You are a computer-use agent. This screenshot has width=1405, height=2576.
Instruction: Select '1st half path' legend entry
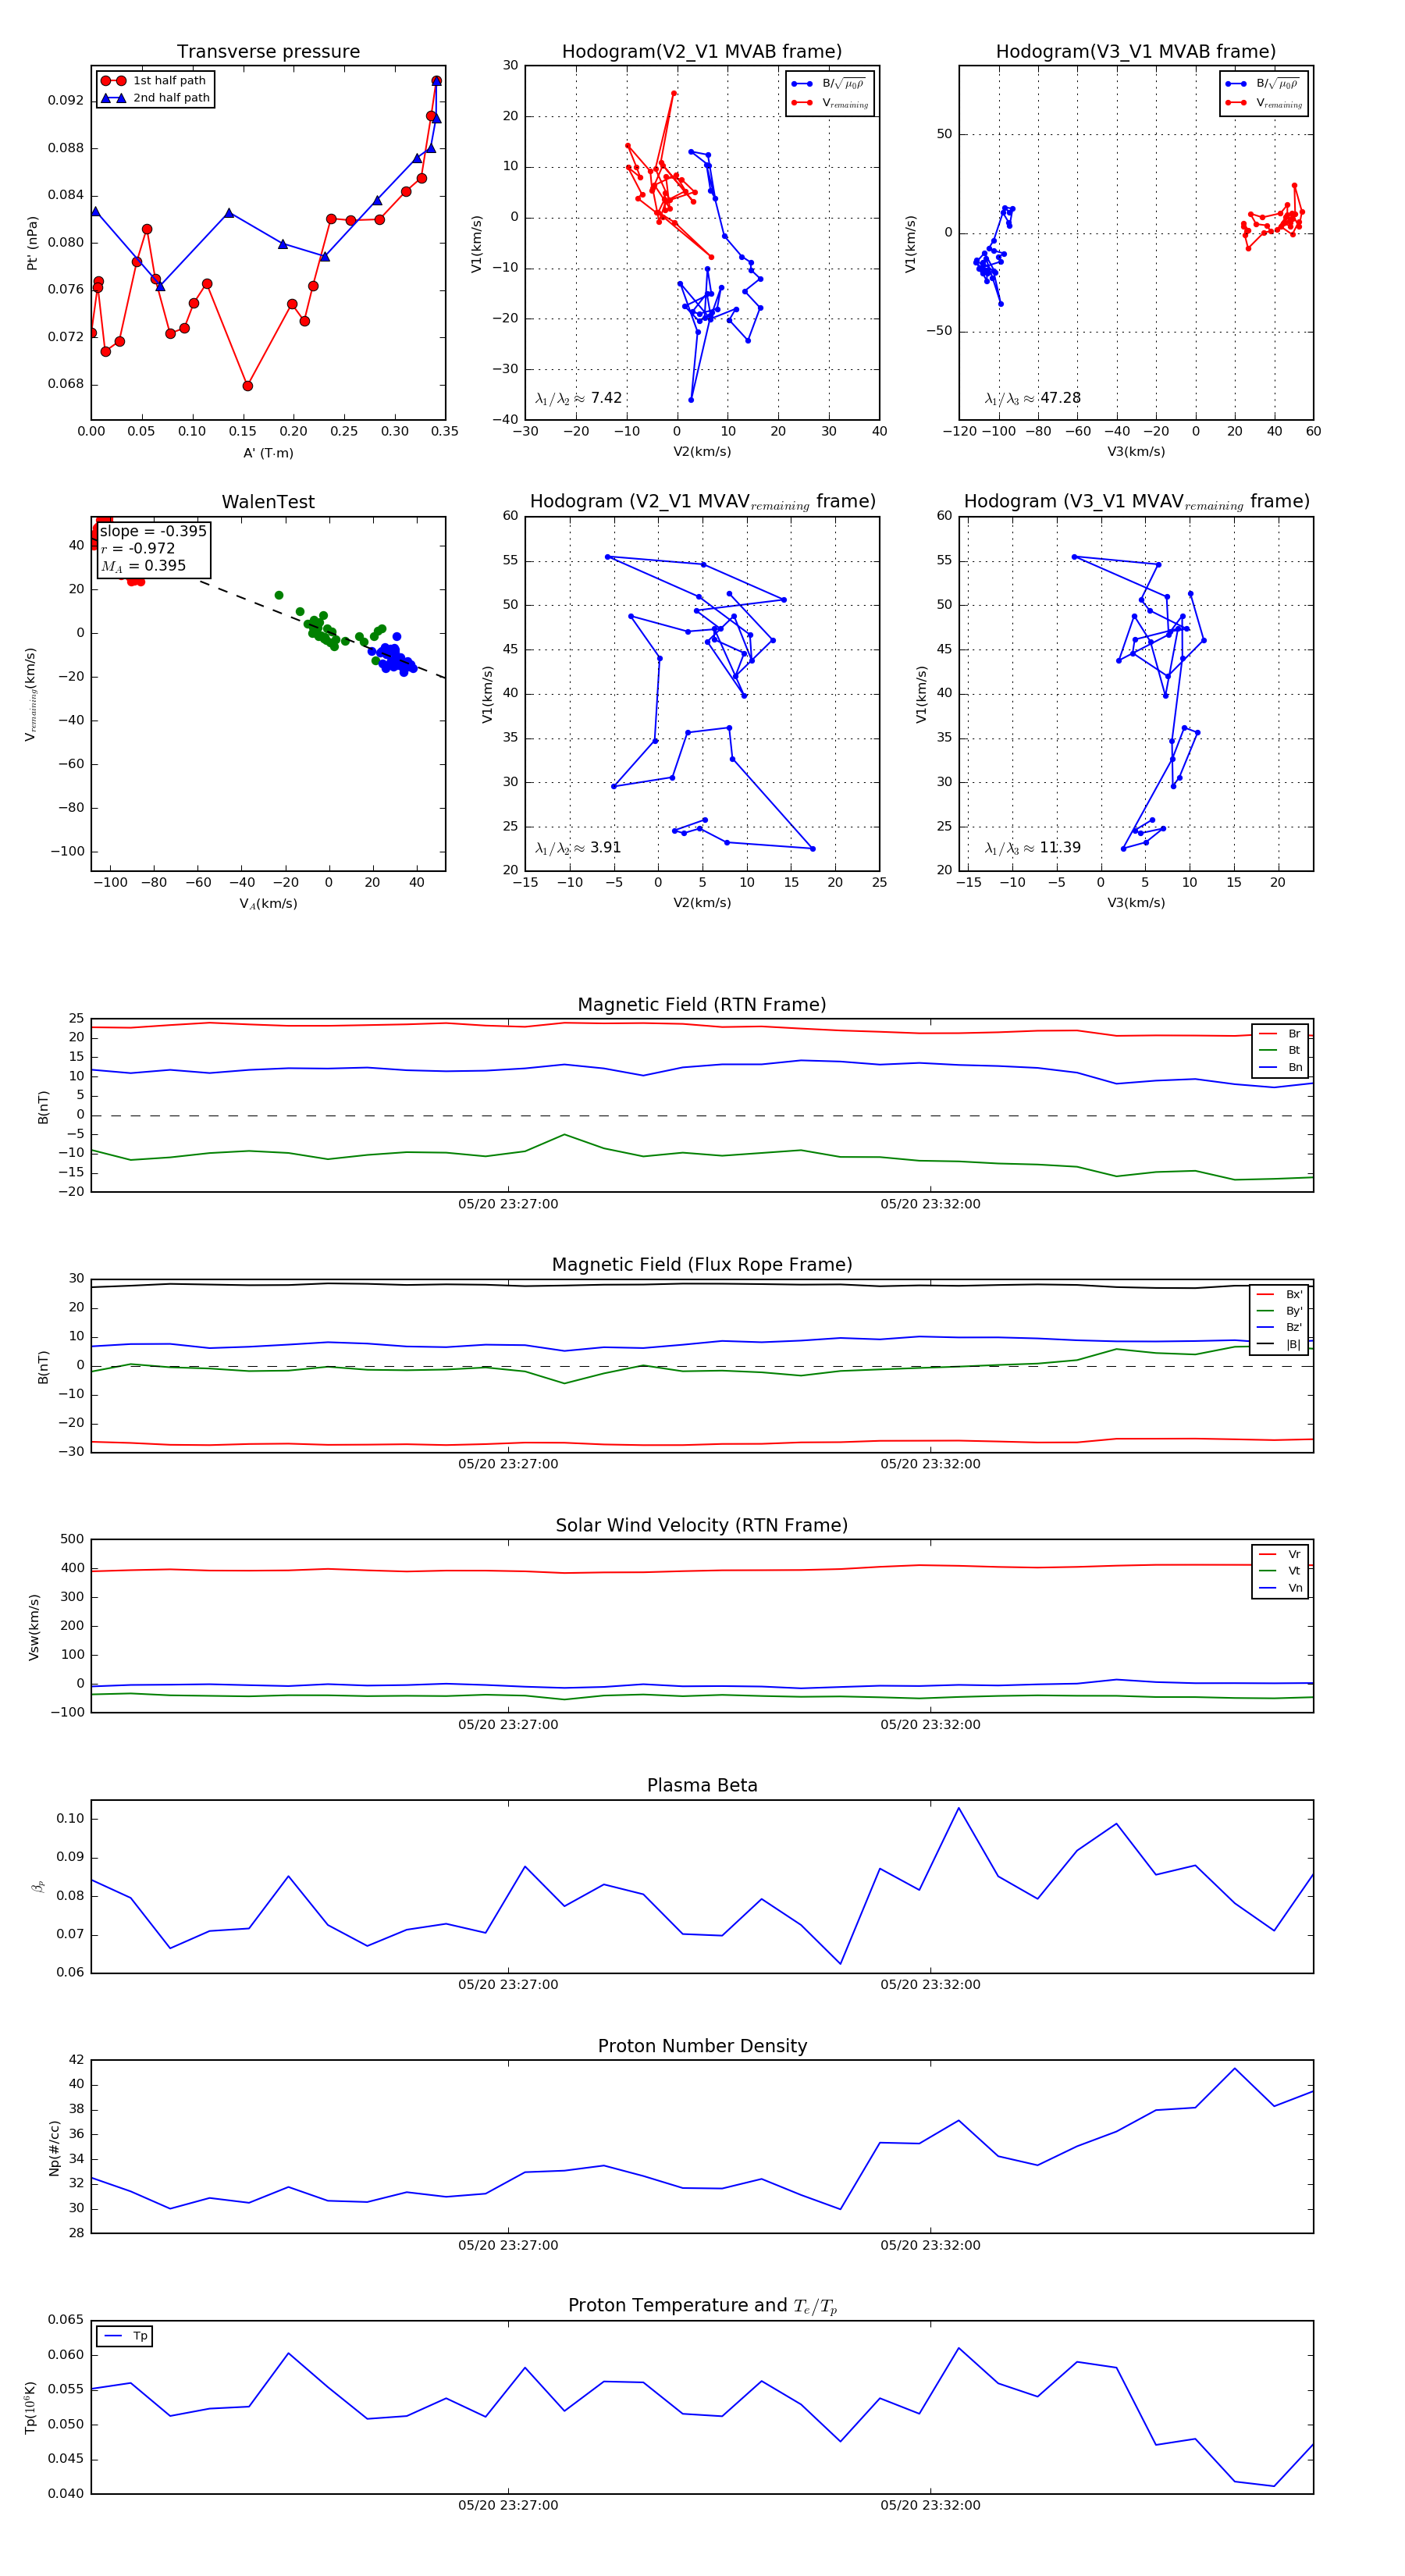point(155,81)
